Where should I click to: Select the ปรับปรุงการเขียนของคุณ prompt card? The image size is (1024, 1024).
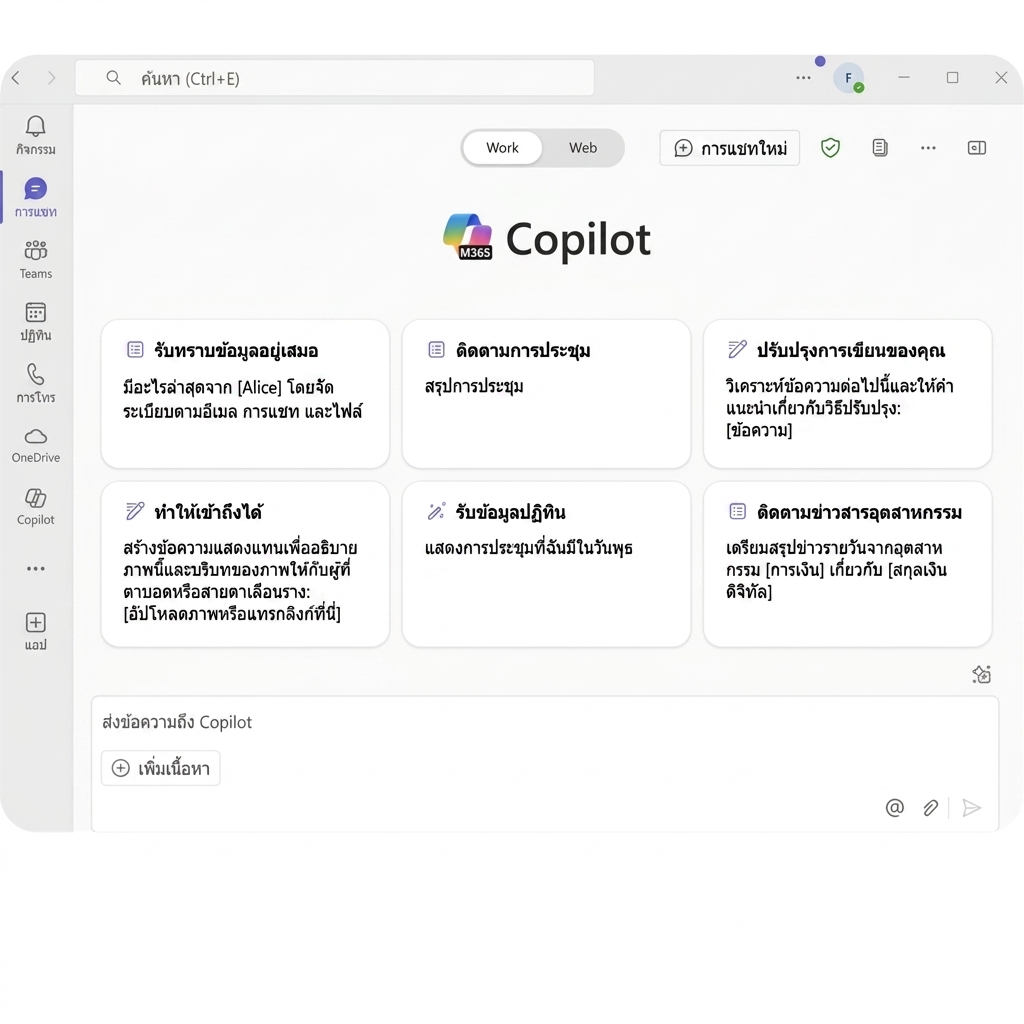[x=848, y=394]
